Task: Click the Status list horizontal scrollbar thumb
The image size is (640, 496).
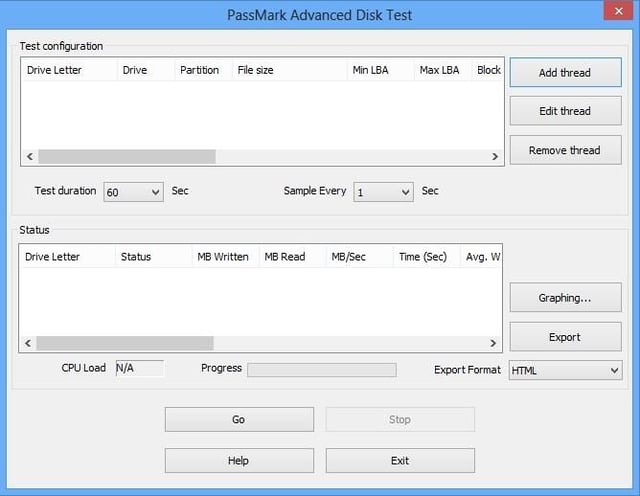Action: [125, 343]
